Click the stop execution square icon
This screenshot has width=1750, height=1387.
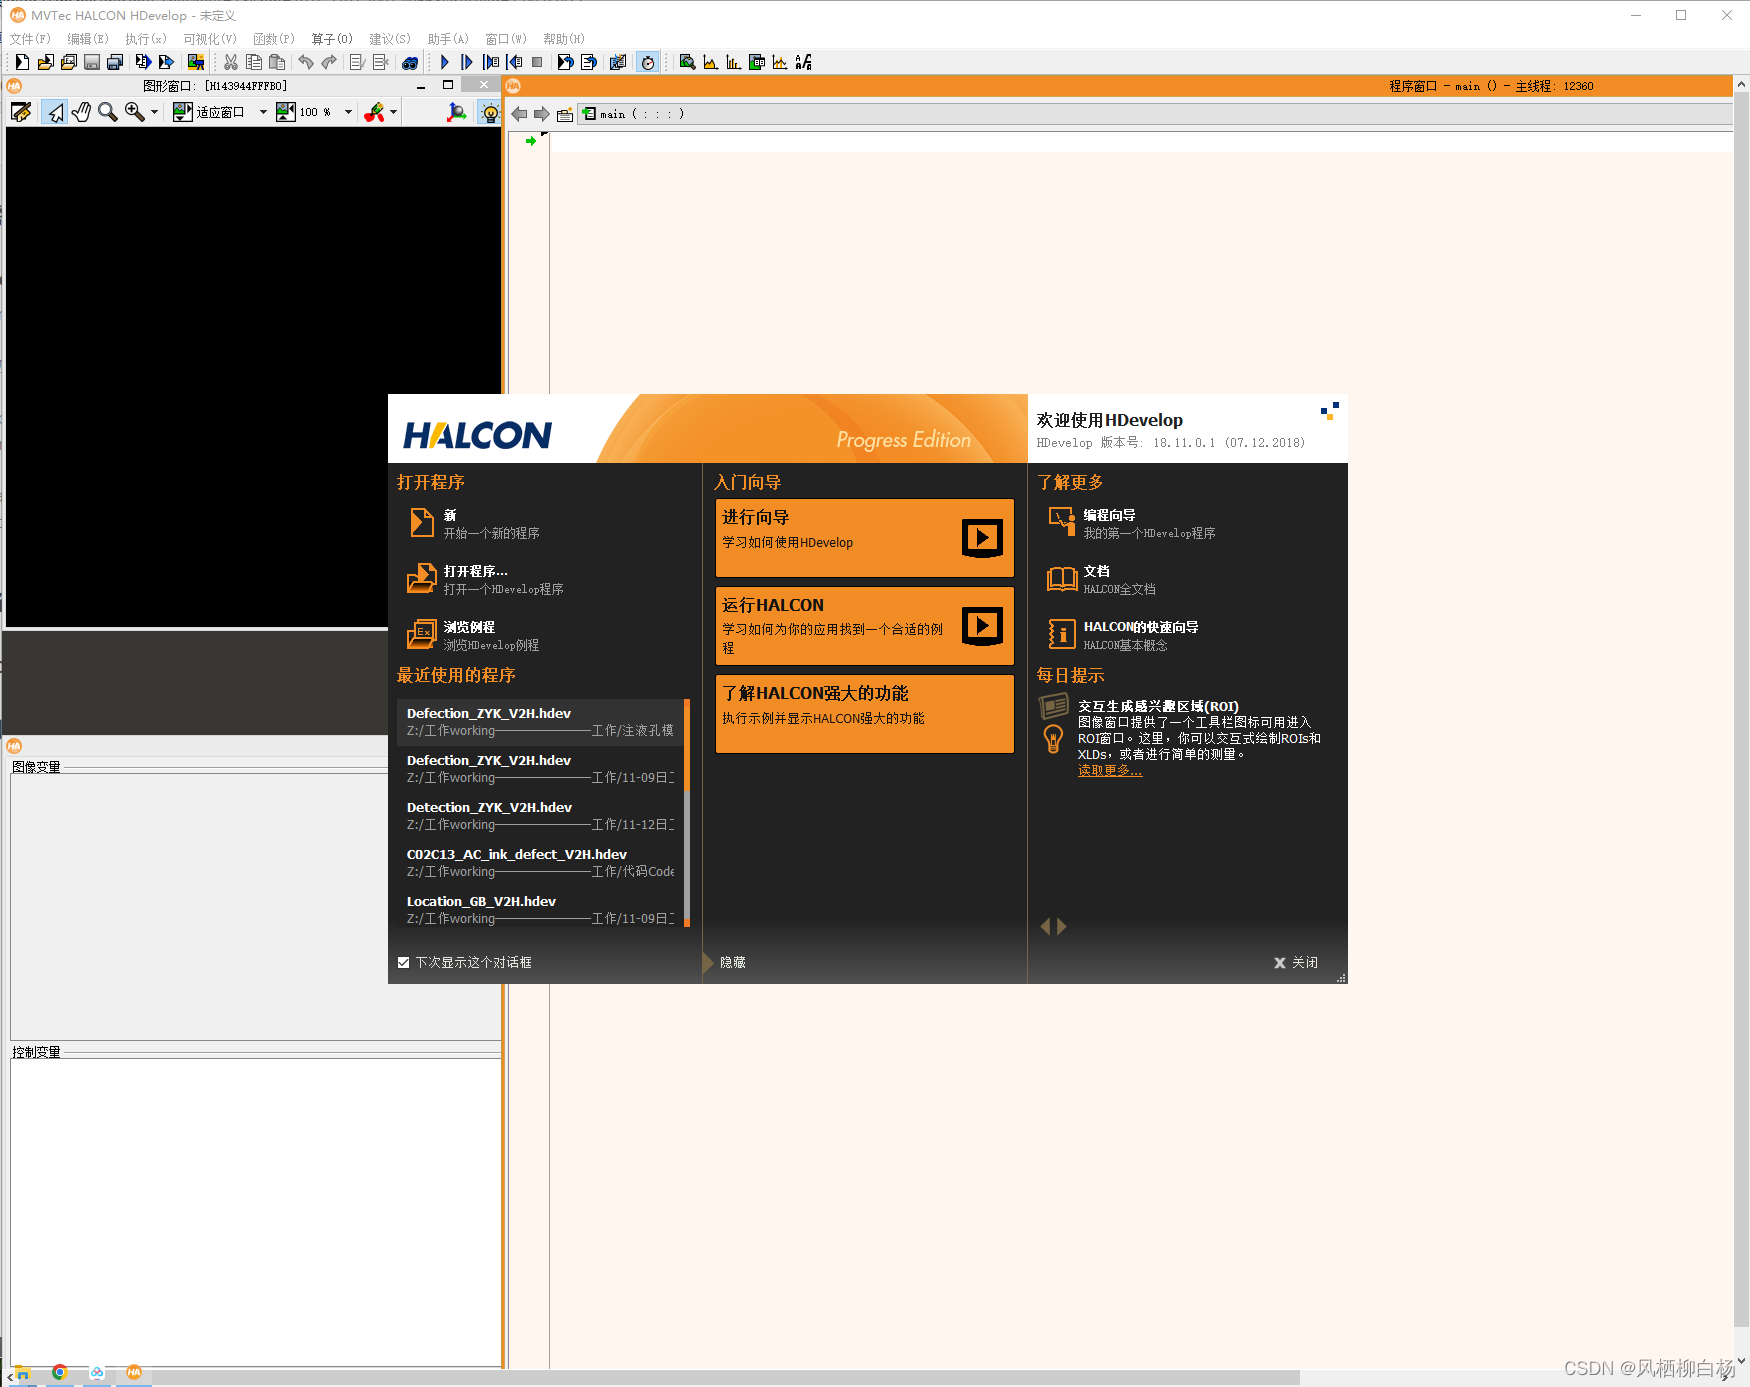click(537, 62)
